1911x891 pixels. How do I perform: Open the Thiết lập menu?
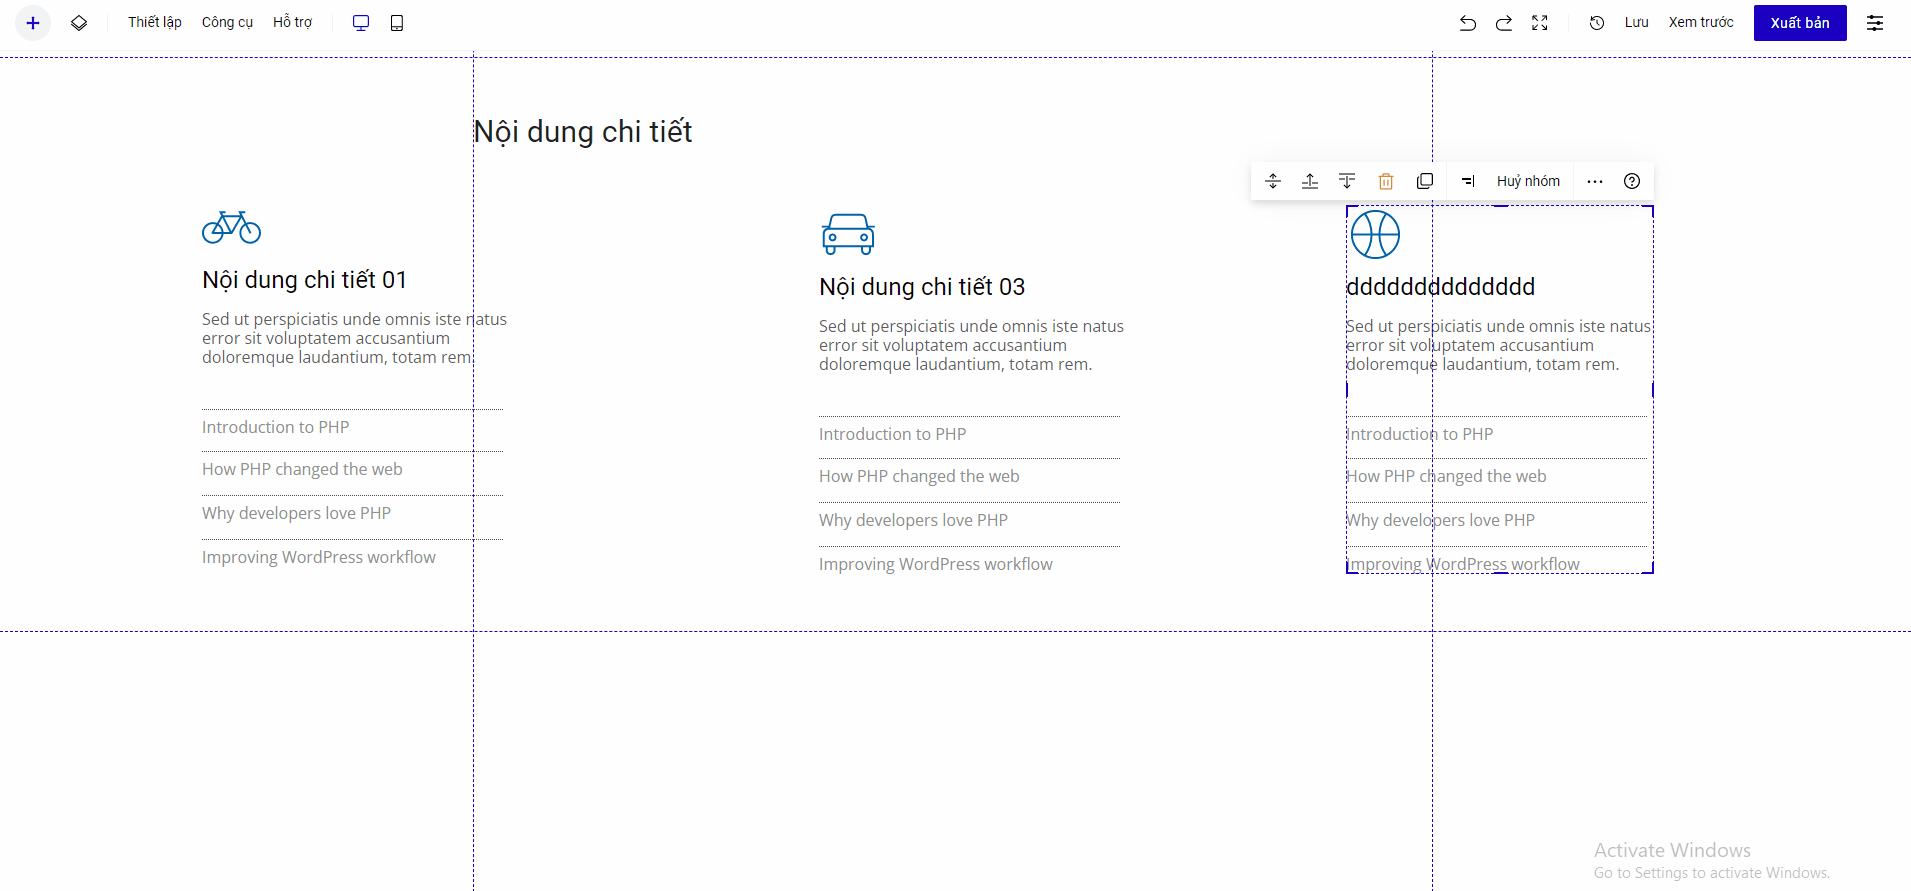[x=155, y=22]
